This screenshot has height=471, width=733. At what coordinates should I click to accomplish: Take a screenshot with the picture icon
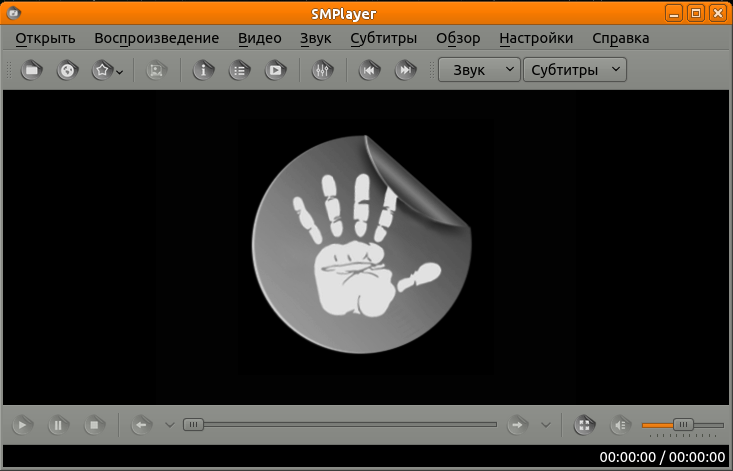pyautogui.click(x=157, y=71)
